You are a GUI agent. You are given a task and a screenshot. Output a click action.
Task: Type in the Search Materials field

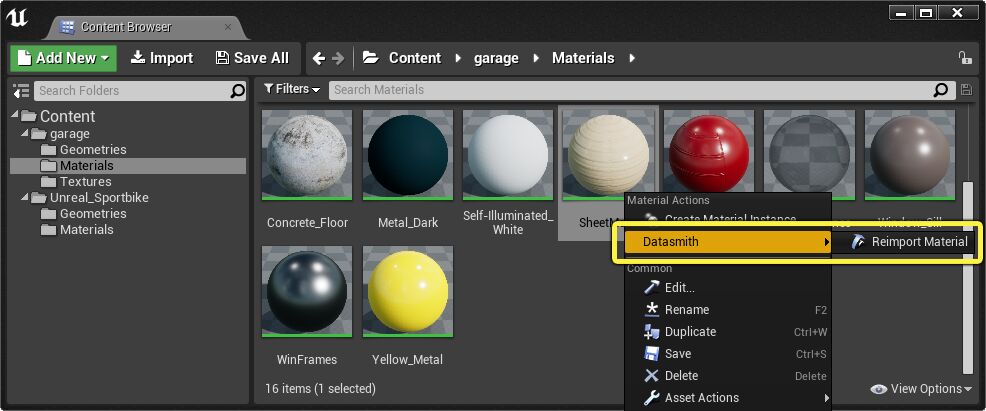(x=630, y=90)
